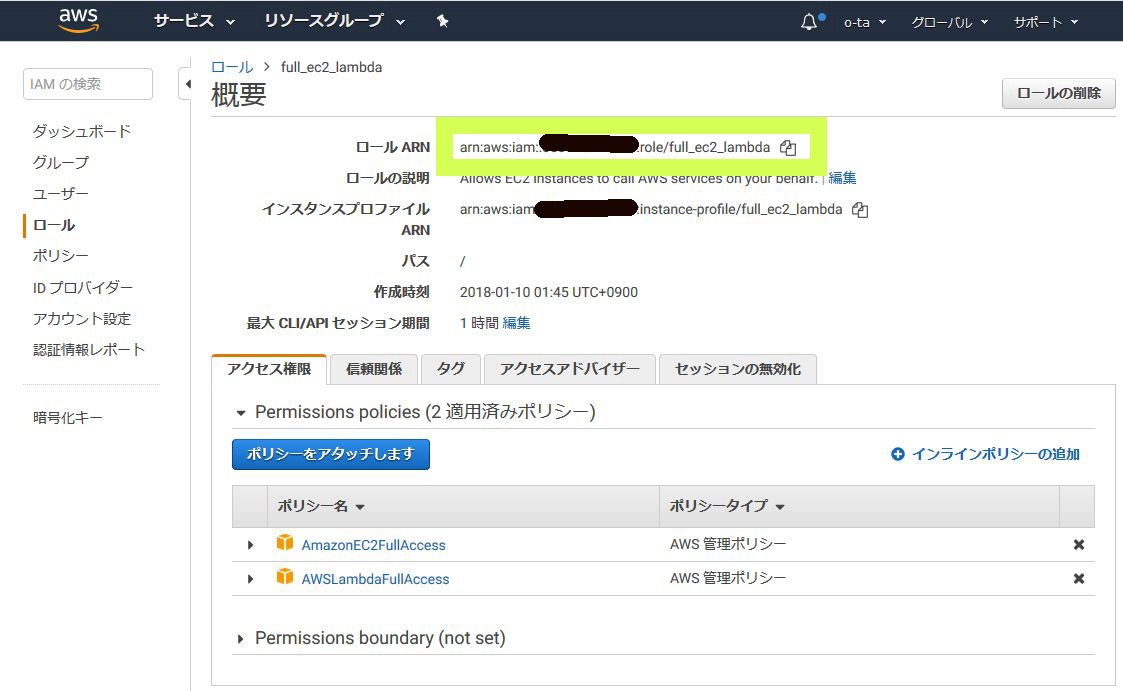Image resolution: width=1123 pixels, height=691 pixels.
Task: Click the ロールの削除 button
Action: 1059,93
